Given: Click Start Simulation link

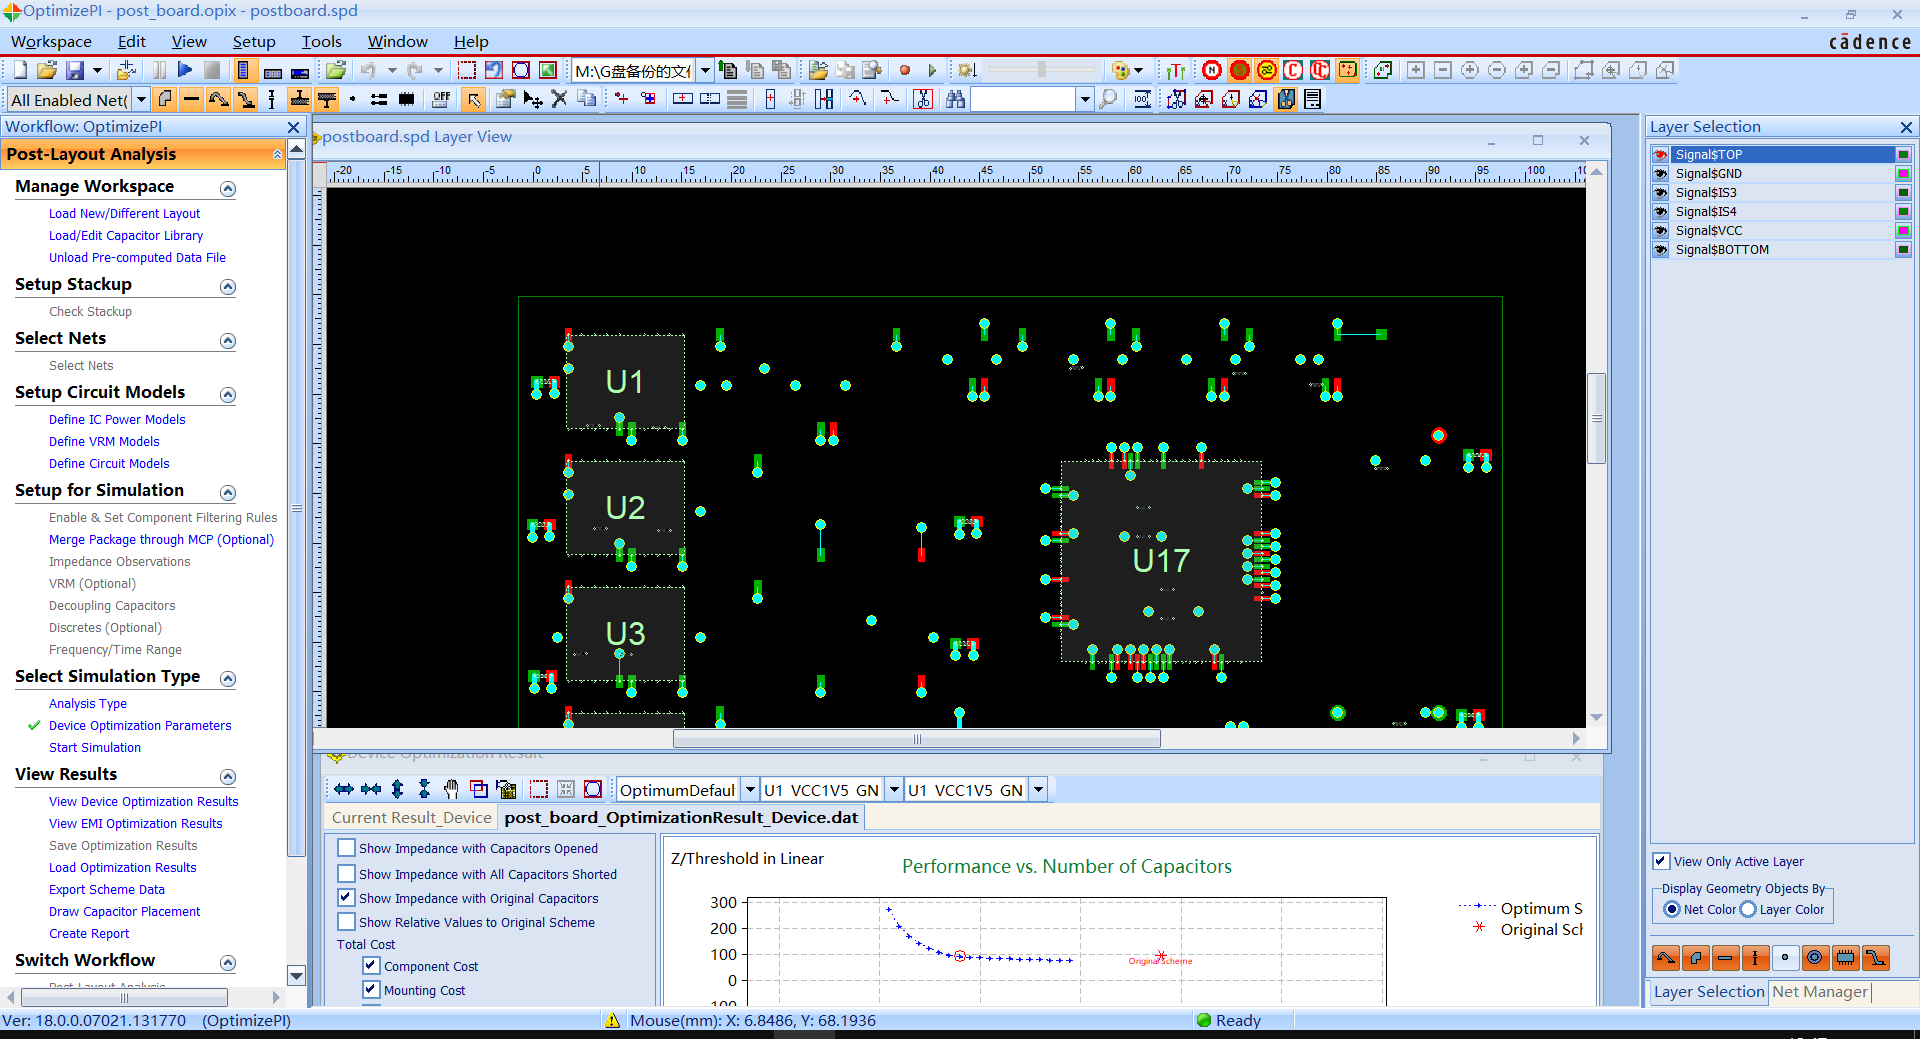Looking at the screenshot, I should tap(95, 747).
